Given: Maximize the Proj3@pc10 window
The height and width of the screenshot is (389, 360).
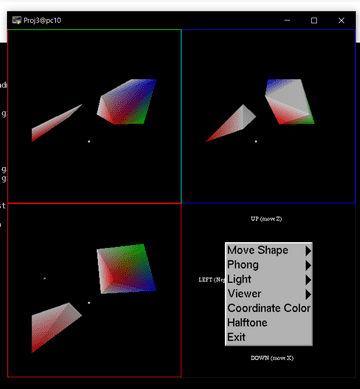Looking at the screenshot, I should 314,21.
